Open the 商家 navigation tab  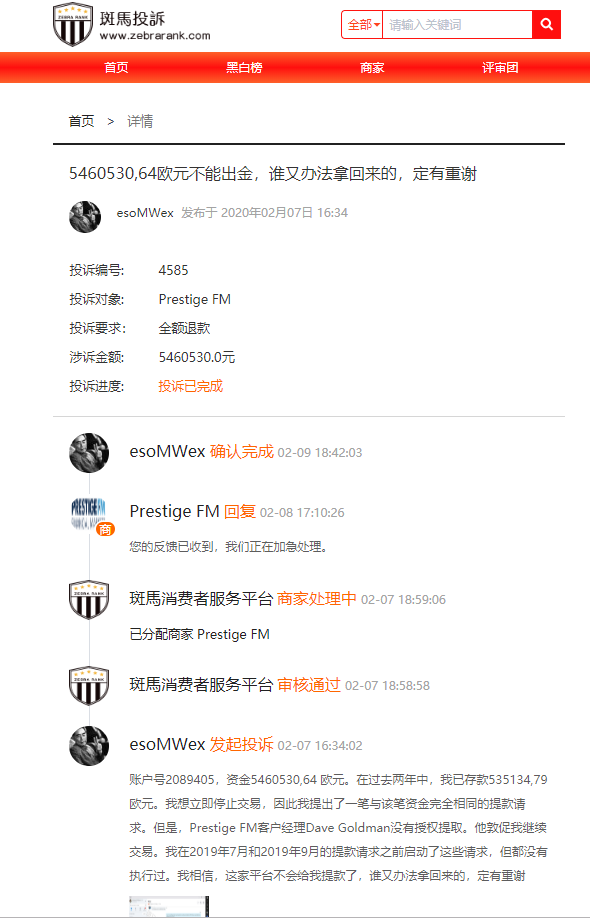pyautogui.click(x=372, y=67)
